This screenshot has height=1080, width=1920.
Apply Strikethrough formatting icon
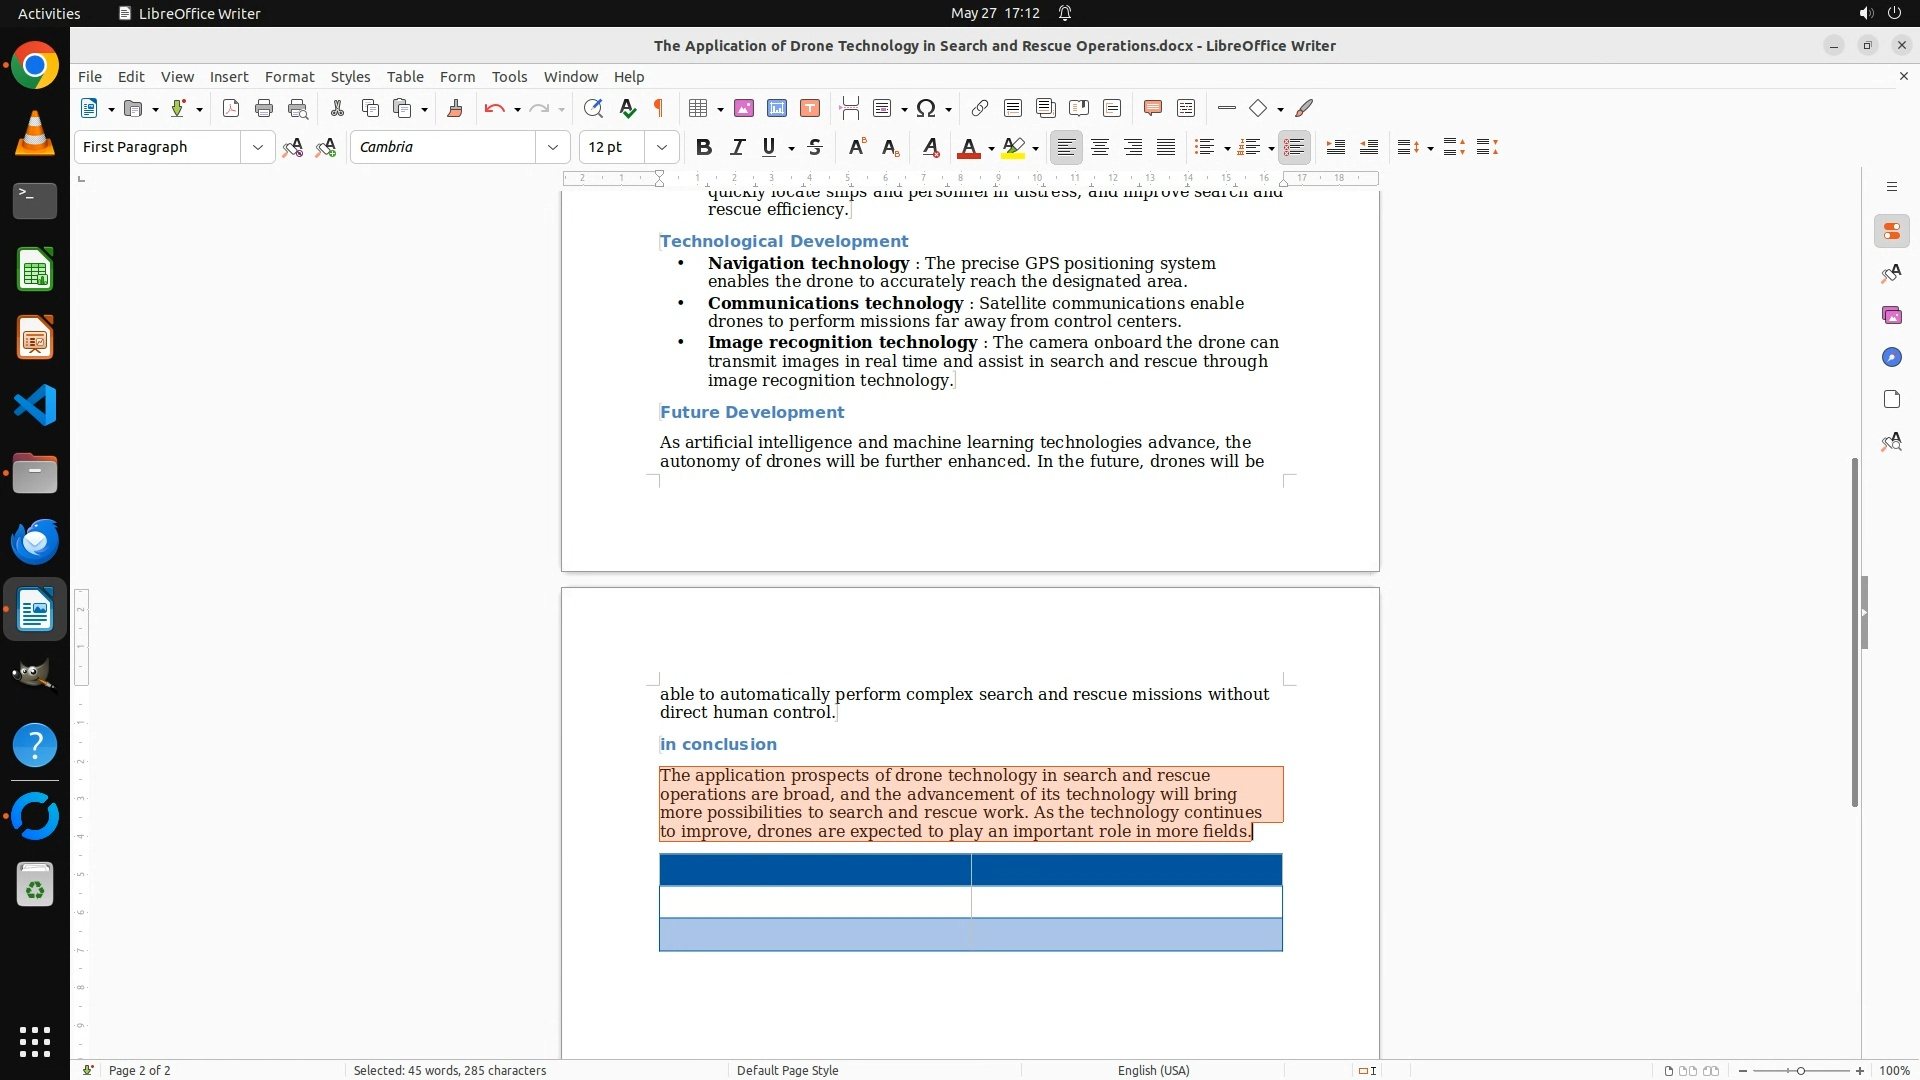[x=815, y=147]
